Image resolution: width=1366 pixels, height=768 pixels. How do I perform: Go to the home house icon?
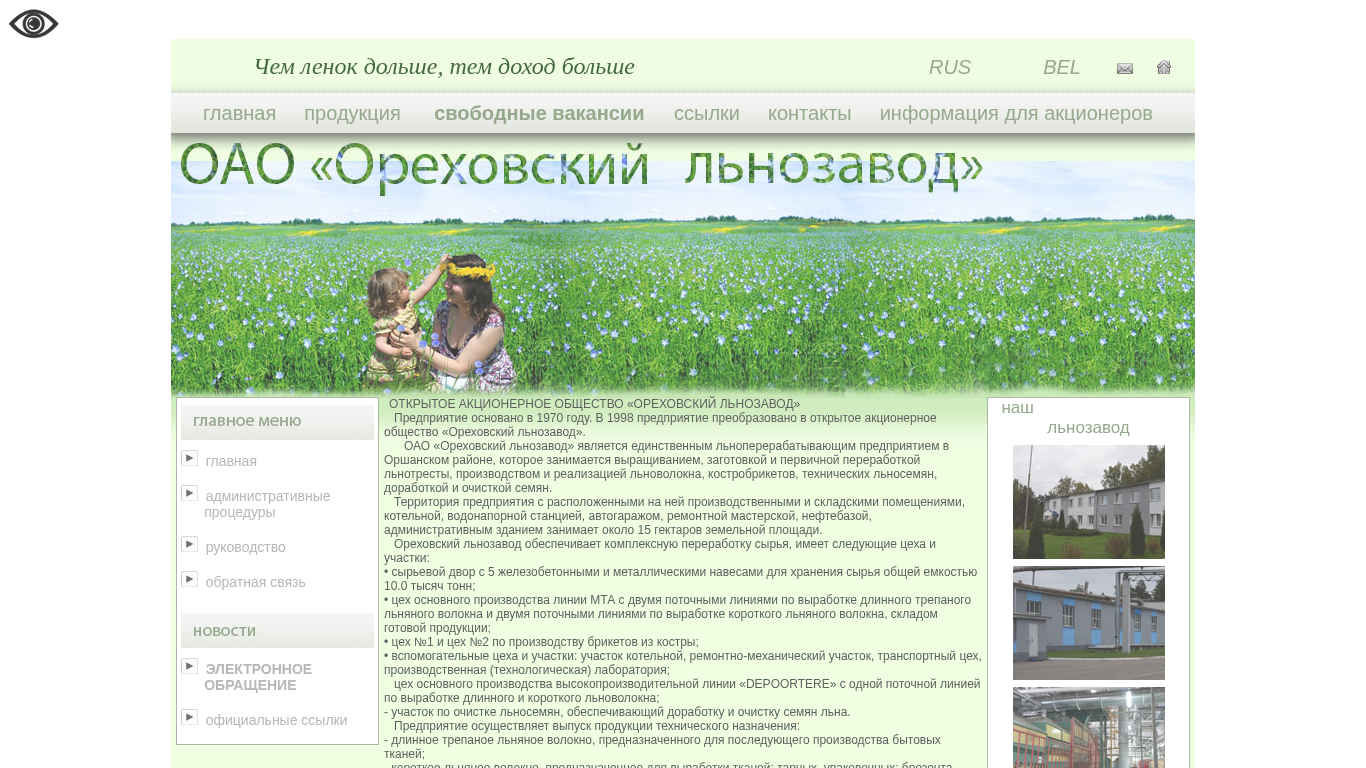pos(1164,67)
